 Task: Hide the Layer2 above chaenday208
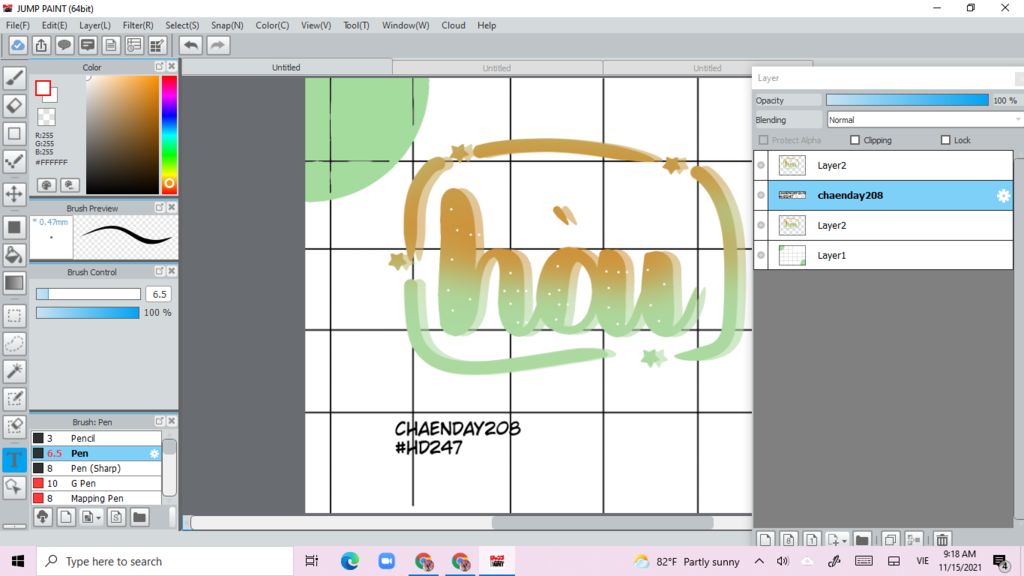coord(761,165)
